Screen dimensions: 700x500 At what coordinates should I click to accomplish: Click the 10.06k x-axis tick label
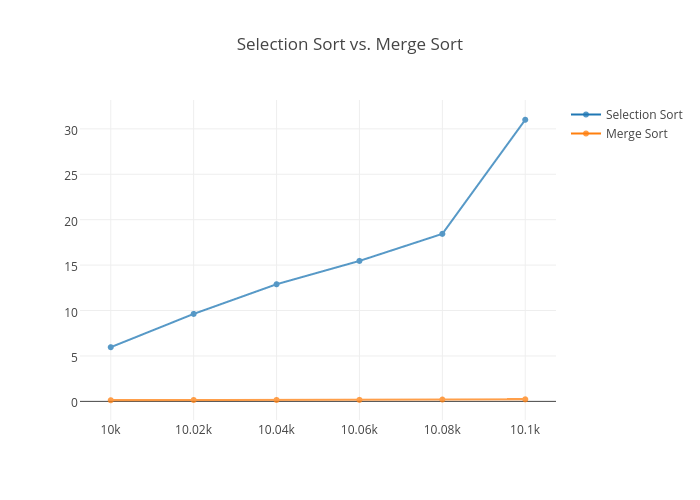pyautogui.click(x=359, y=430)
